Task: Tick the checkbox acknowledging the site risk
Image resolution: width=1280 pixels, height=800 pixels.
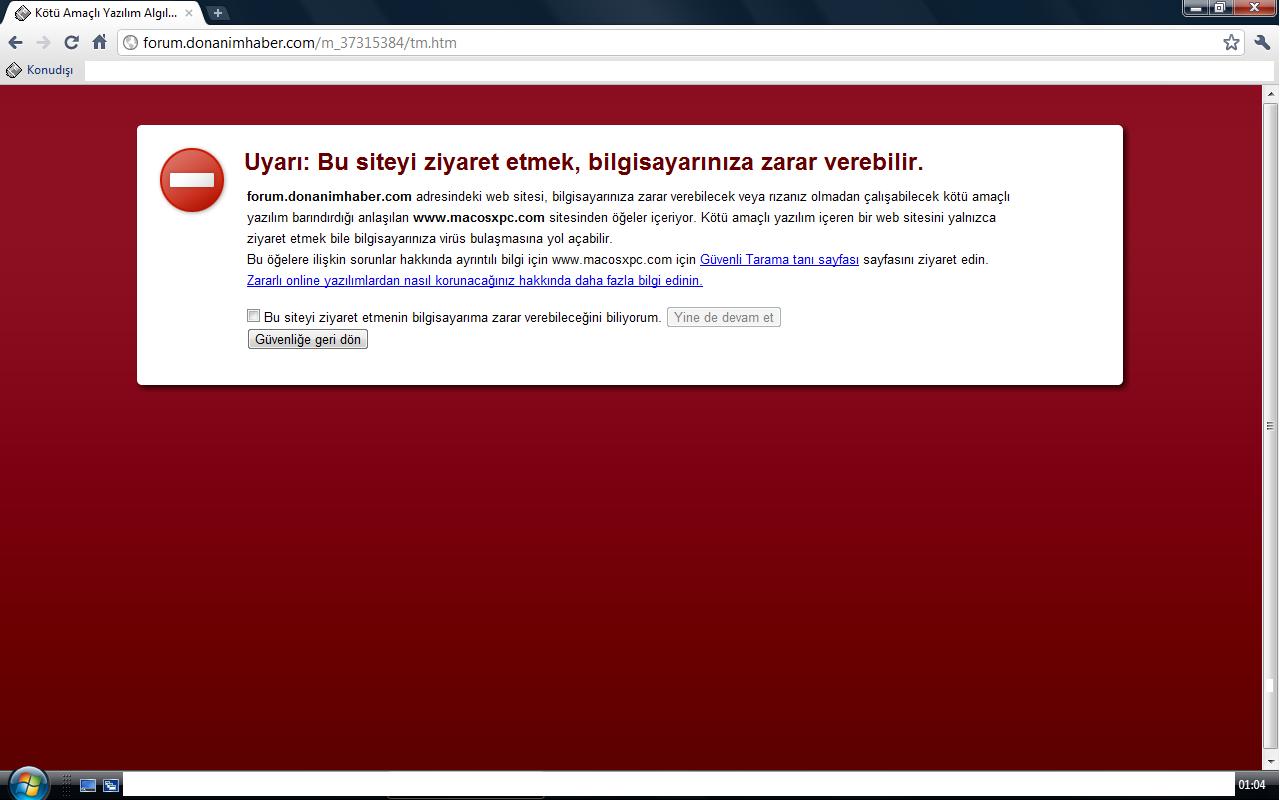Action: coord(253,316)
